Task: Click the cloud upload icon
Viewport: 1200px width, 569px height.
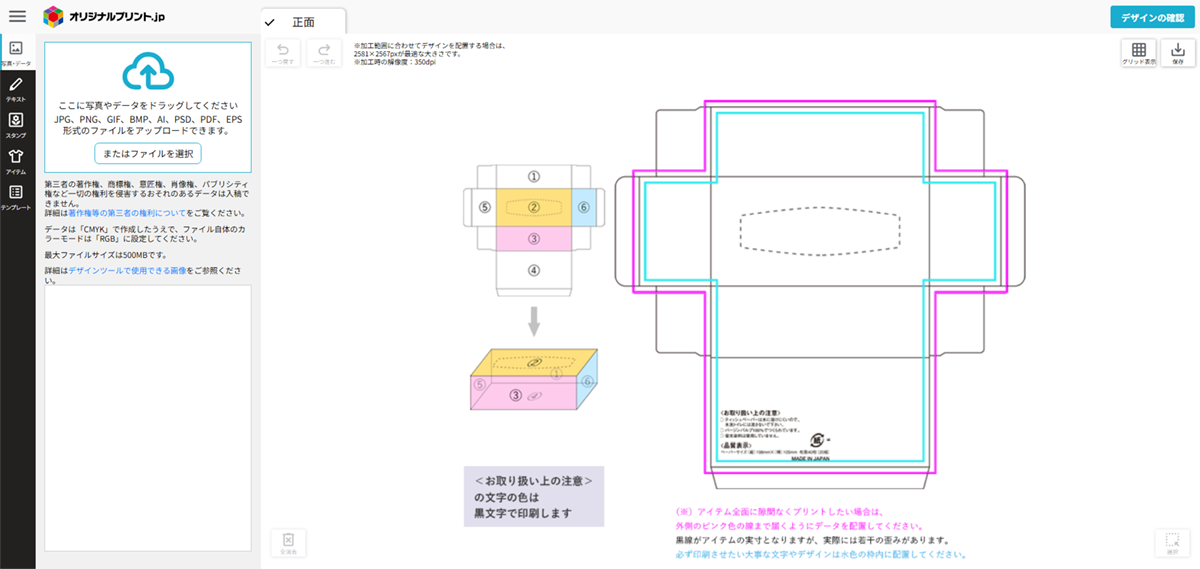Action: coord(148,71)
